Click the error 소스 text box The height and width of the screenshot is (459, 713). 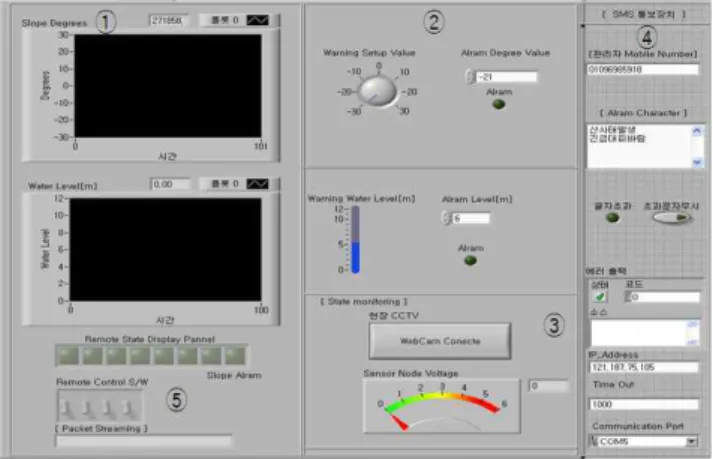coord(639,333)
